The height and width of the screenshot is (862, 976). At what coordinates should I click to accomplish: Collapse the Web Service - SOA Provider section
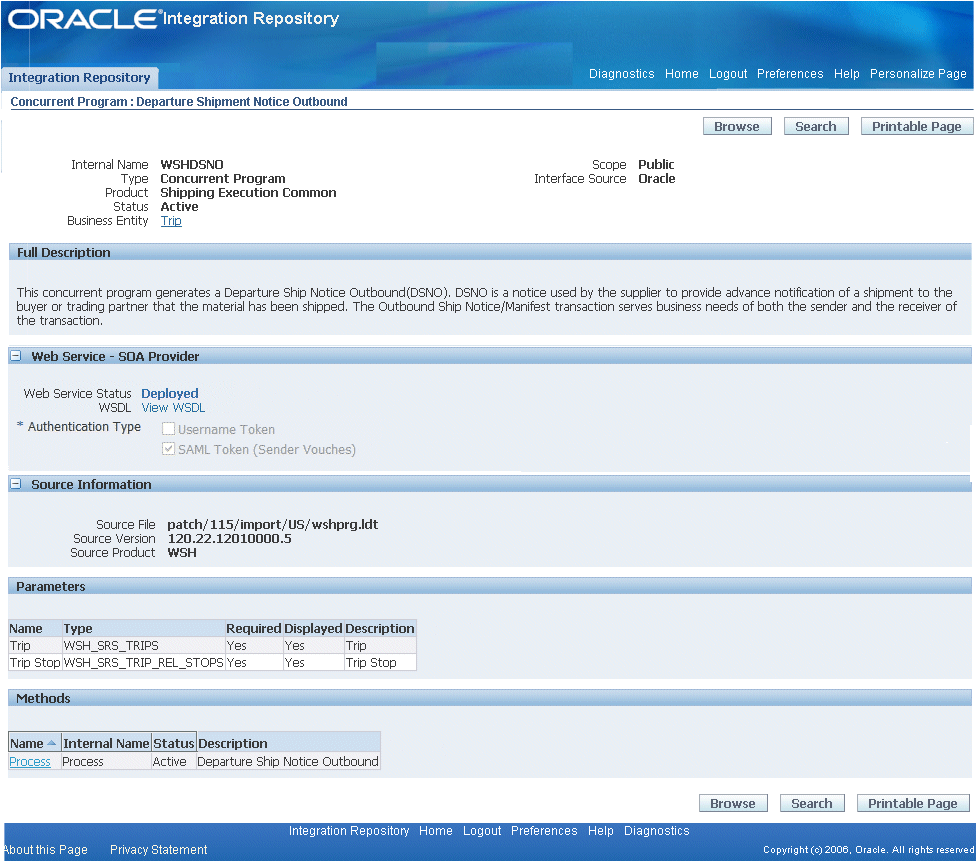pyautogui.click(x=16, y=356)
